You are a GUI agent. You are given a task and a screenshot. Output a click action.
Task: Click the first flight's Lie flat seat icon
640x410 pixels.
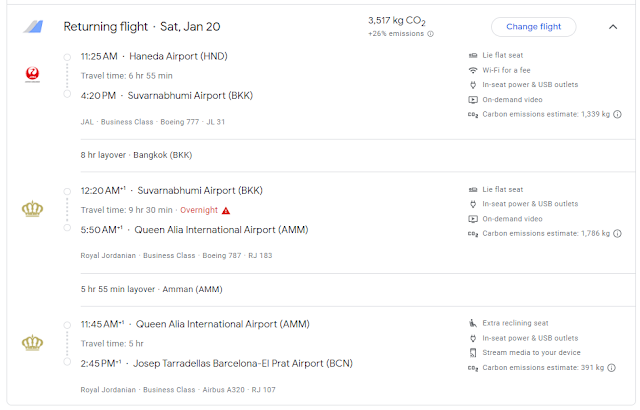pyautogui.click(x=472, y=55)
